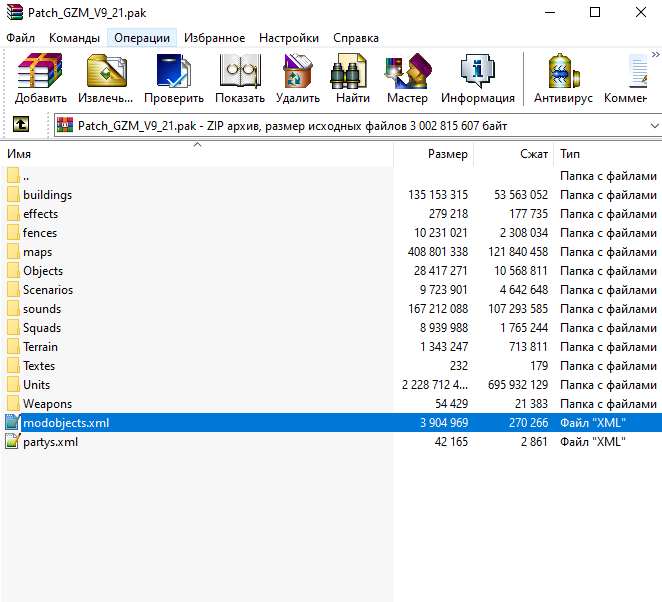Click Textes size value 232
This screenshot has height=602, width=662.
[459, 366]
